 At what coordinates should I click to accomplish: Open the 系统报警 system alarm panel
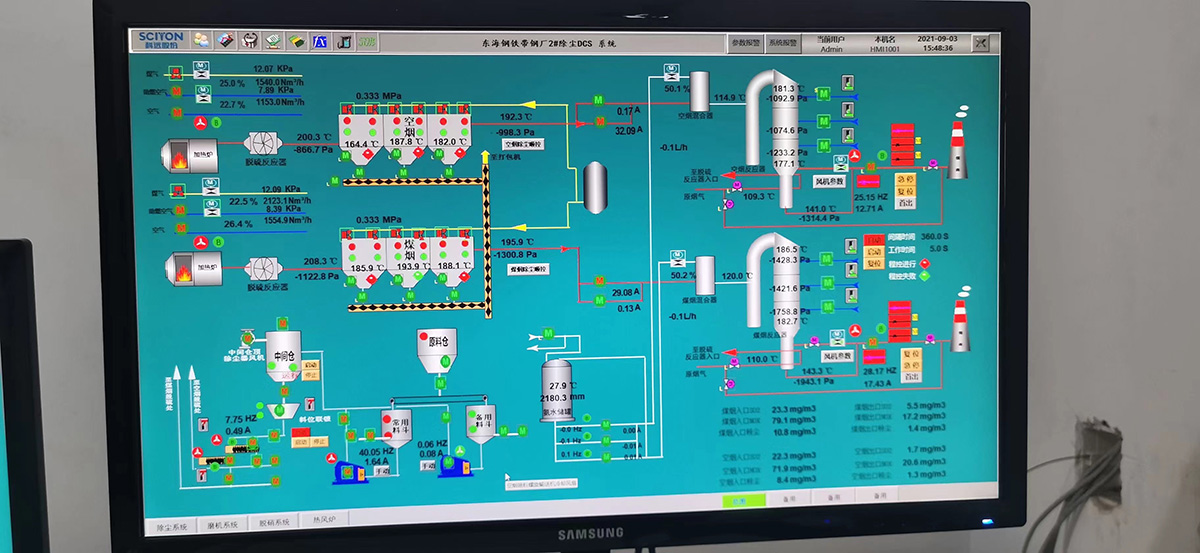783,43
